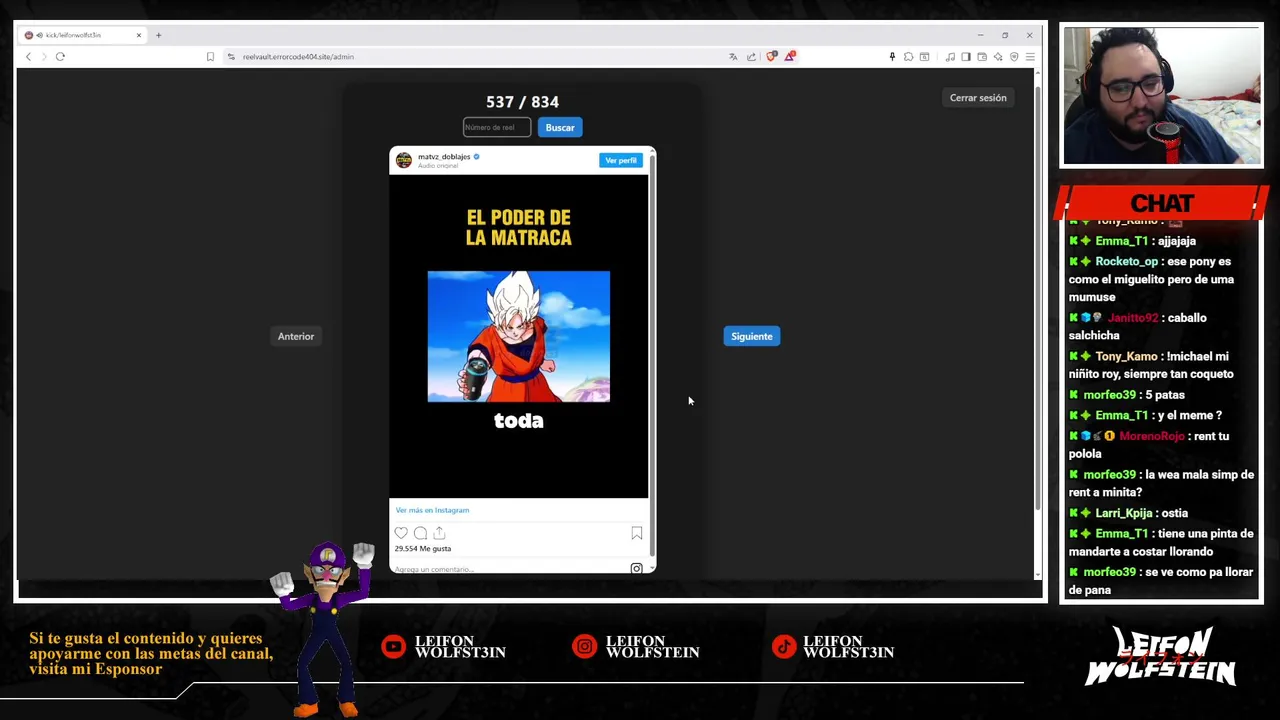Open the Brave Shields lion icon
1280x720 pixels.
coord(771,57)
